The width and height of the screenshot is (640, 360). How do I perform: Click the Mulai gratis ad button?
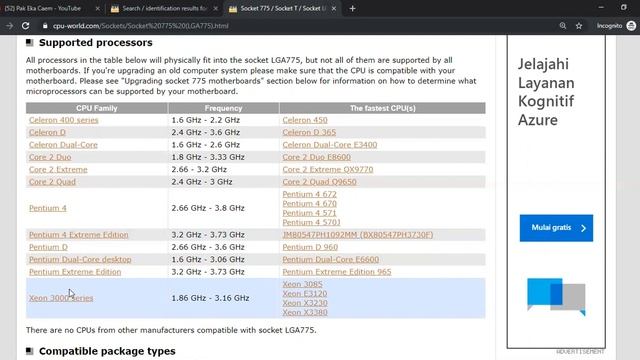pyautogui.click(x=556, y=228)
